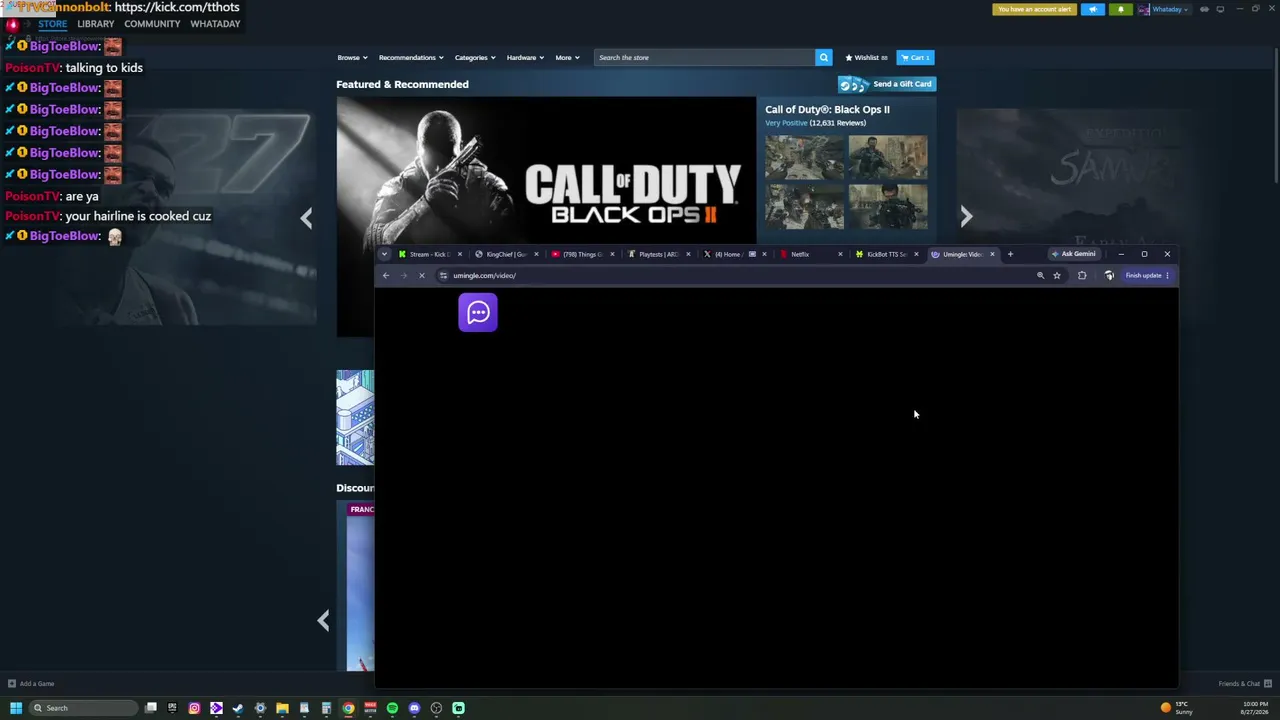Viewport: 1280px width, 720px height.
Task: Switch to the KingChief browser tab
Action: click(x=506, y=254)
